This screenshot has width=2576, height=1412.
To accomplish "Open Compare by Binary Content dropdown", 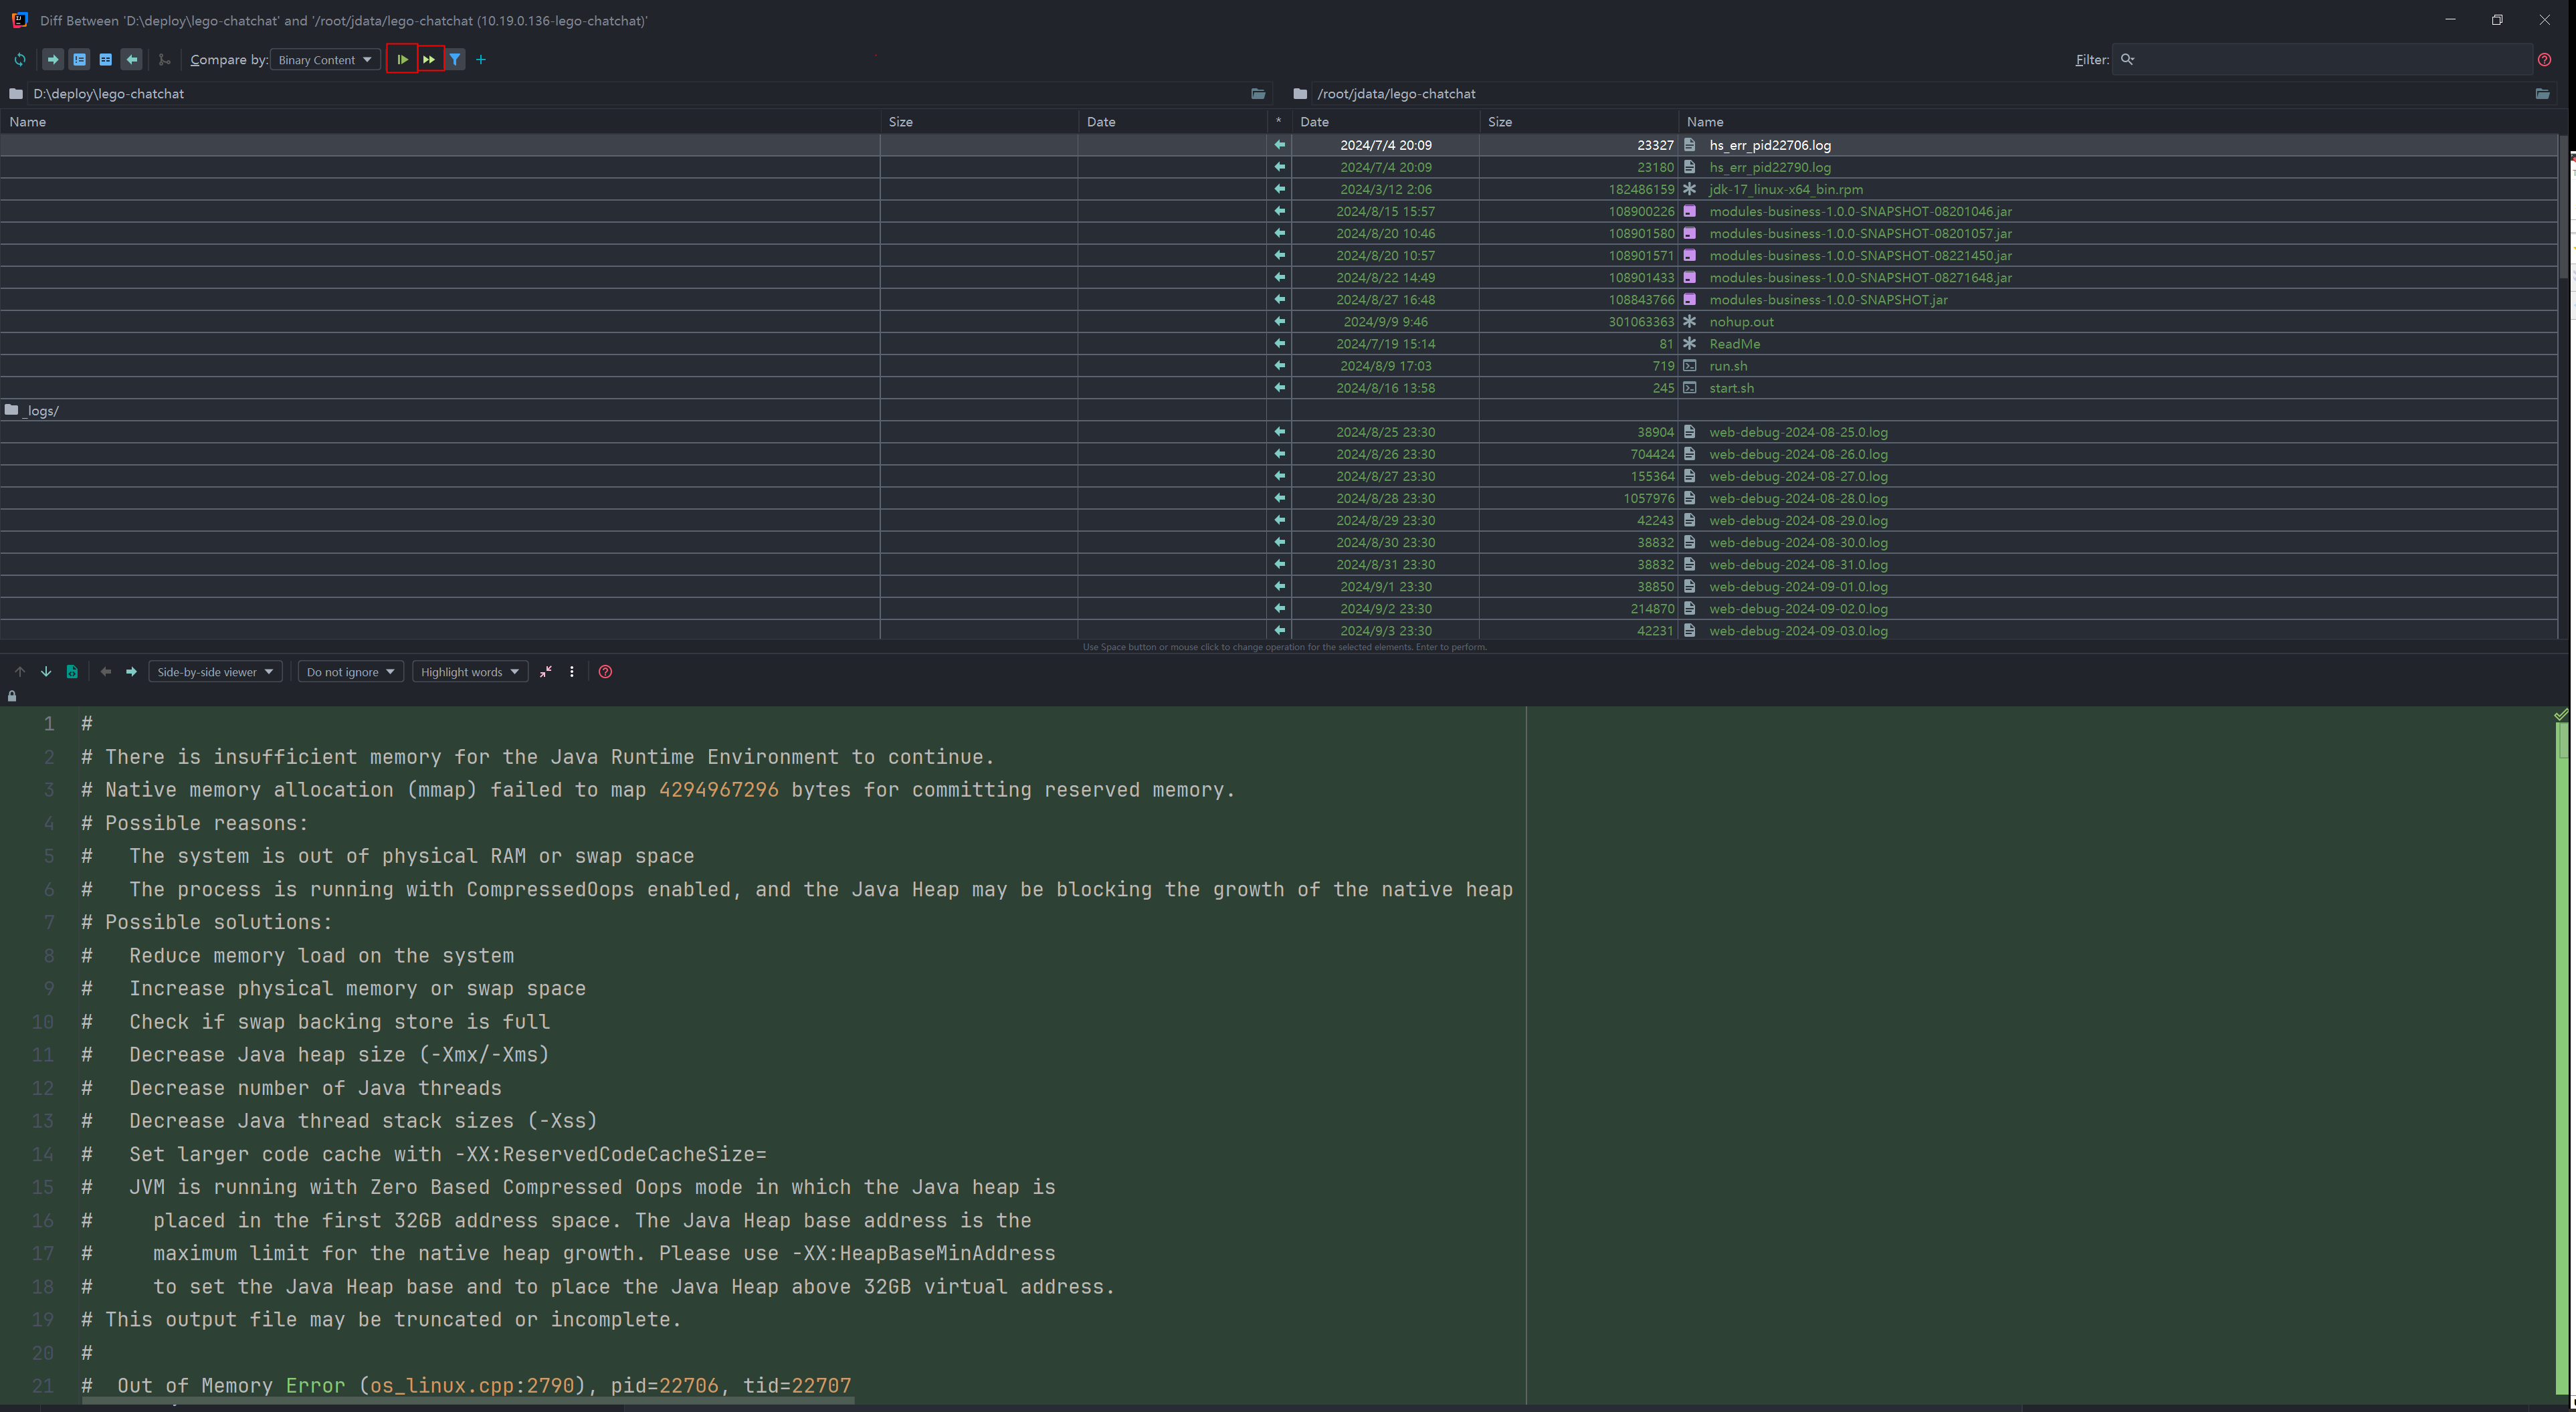I will click(x=325, y=60).
